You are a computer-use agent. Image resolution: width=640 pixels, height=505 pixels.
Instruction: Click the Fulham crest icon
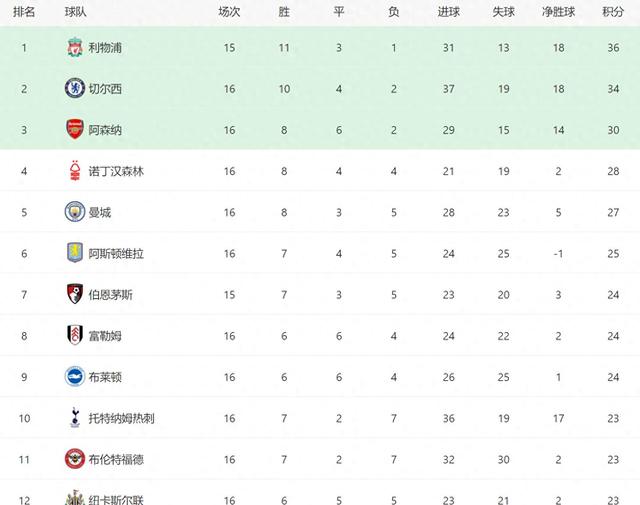tap(75, 336)
